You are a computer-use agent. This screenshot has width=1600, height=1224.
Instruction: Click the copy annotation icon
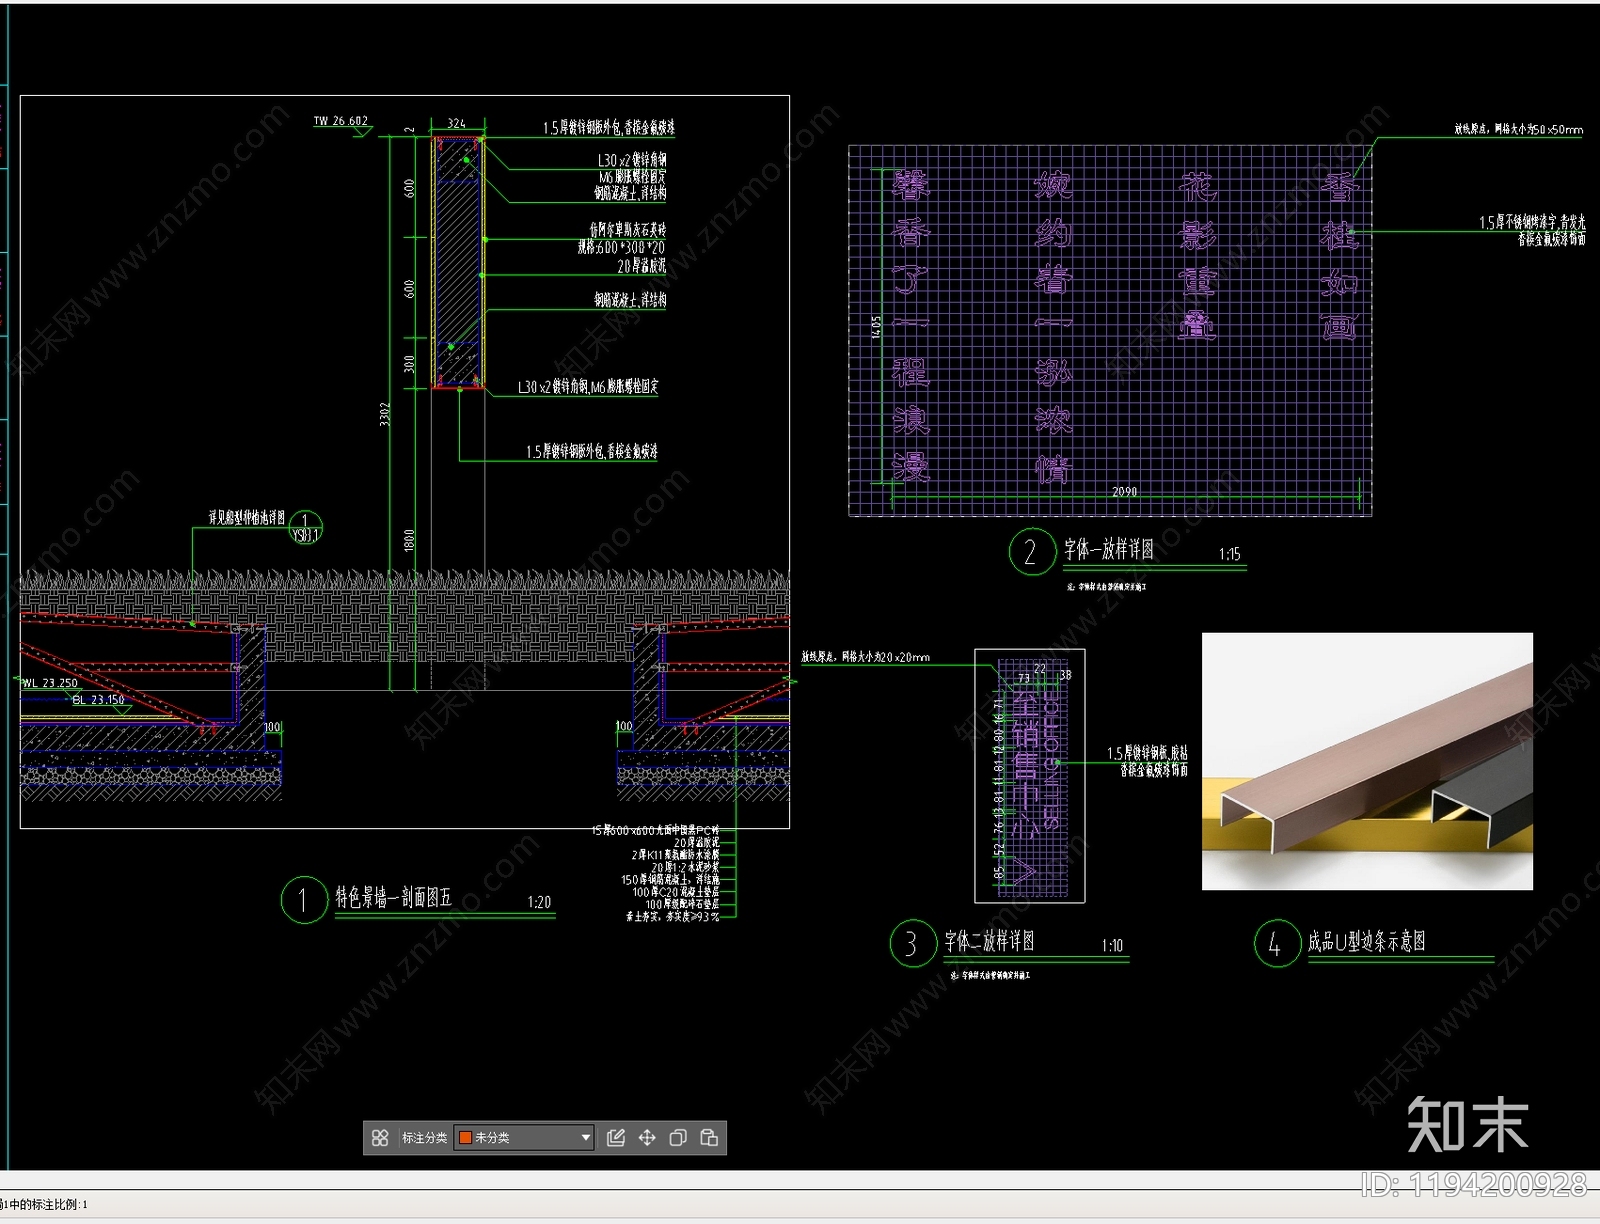tap(678, 1138)
